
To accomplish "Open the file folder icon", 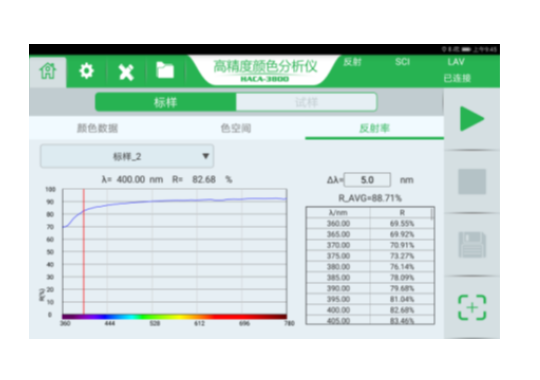I will coord(165,70).
